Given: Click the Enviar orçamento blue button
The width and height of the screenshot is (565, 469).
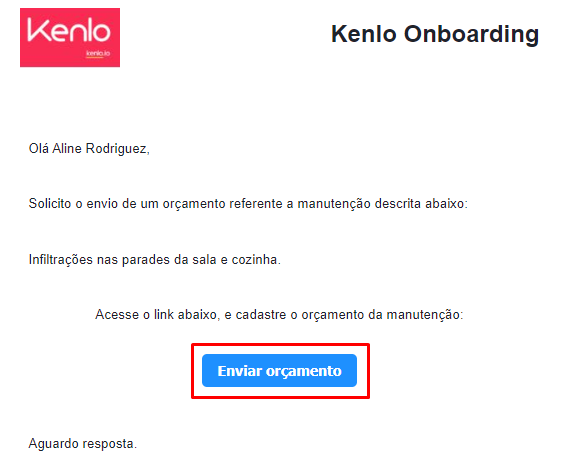Looking at the screenshot, I should 279,370.
